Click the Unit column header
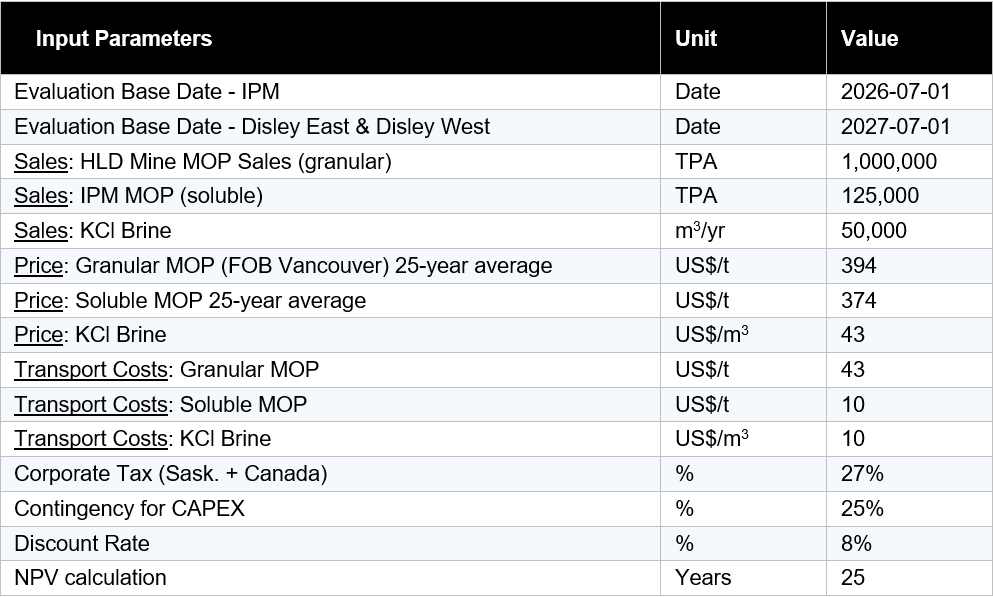The height and width of the screenshot is (597, 993). [696, 39]
